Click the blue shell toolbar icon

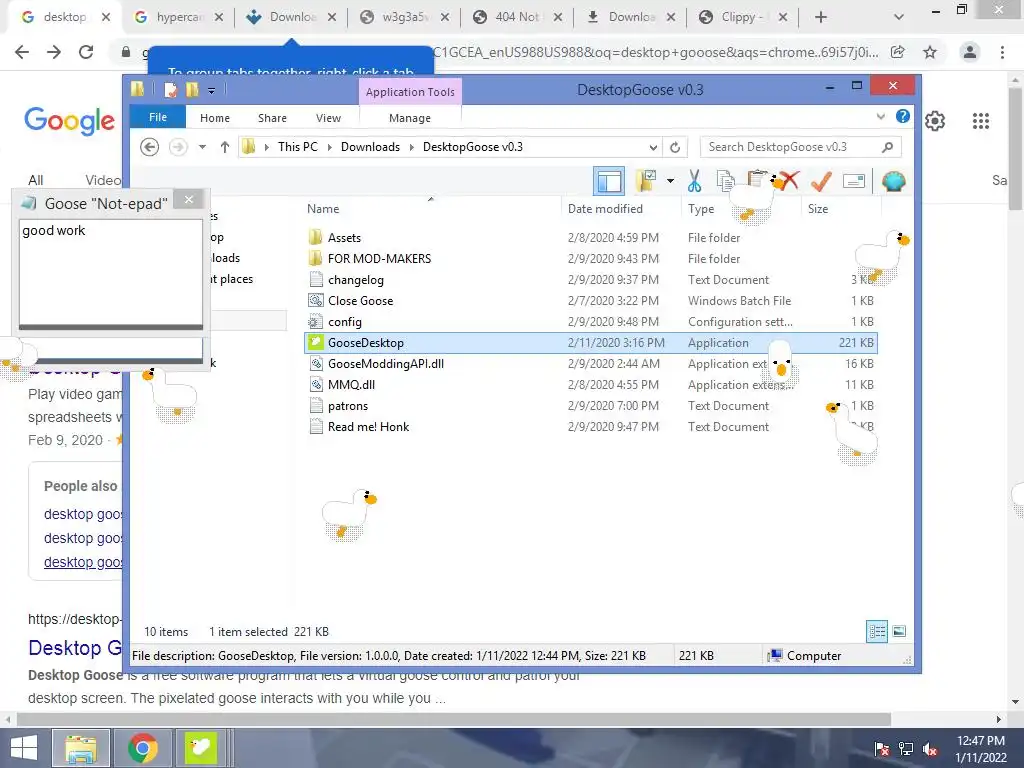click(x=893, y=181)
